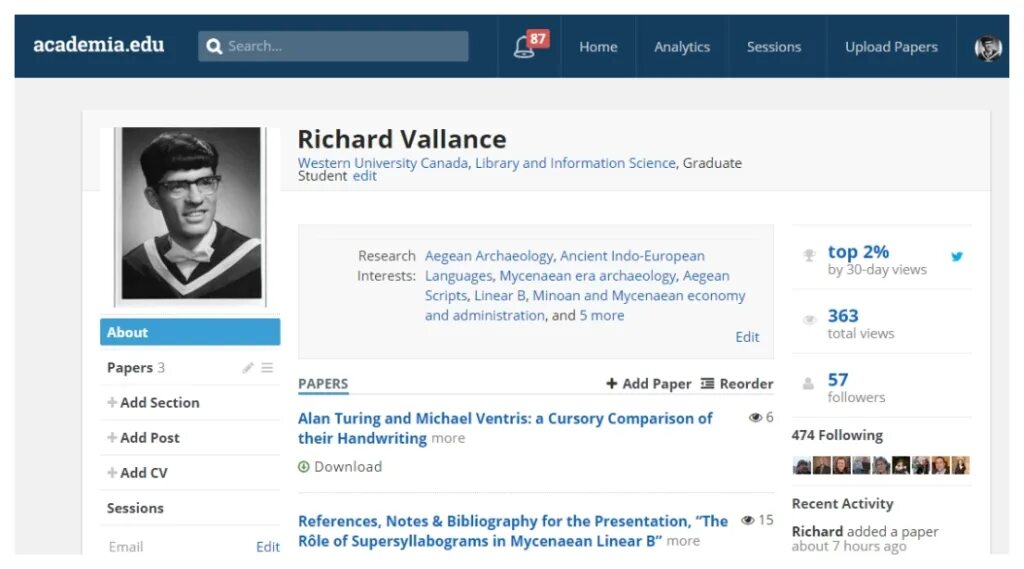
Task: Click the Add Paper button
Action: pos(648,383)
